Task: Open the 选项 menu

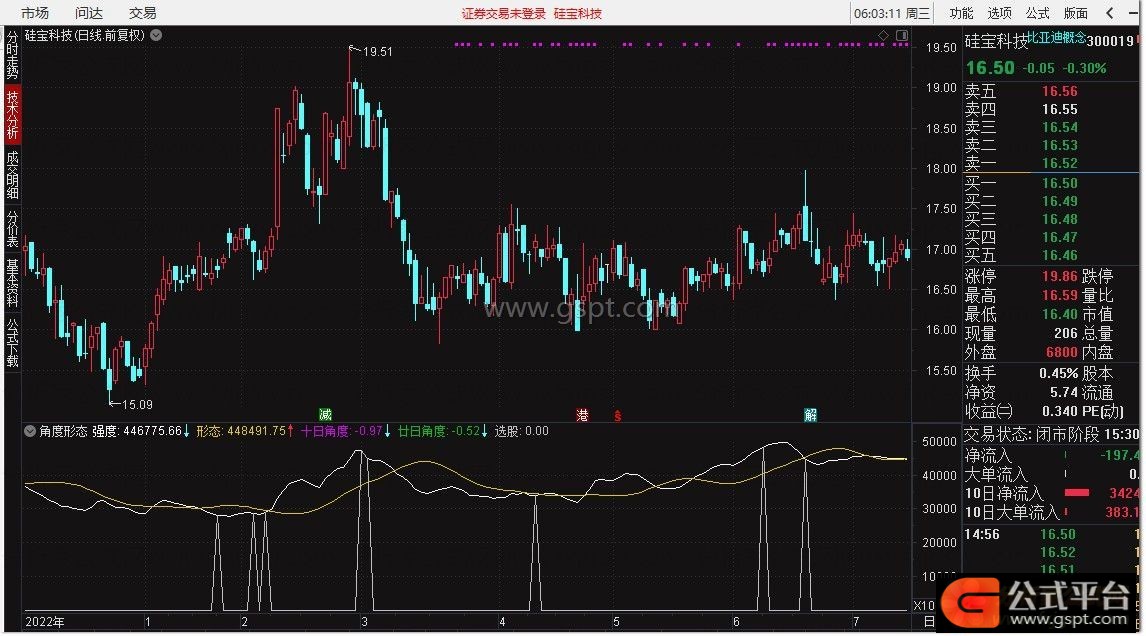Action: pos(999,13)
